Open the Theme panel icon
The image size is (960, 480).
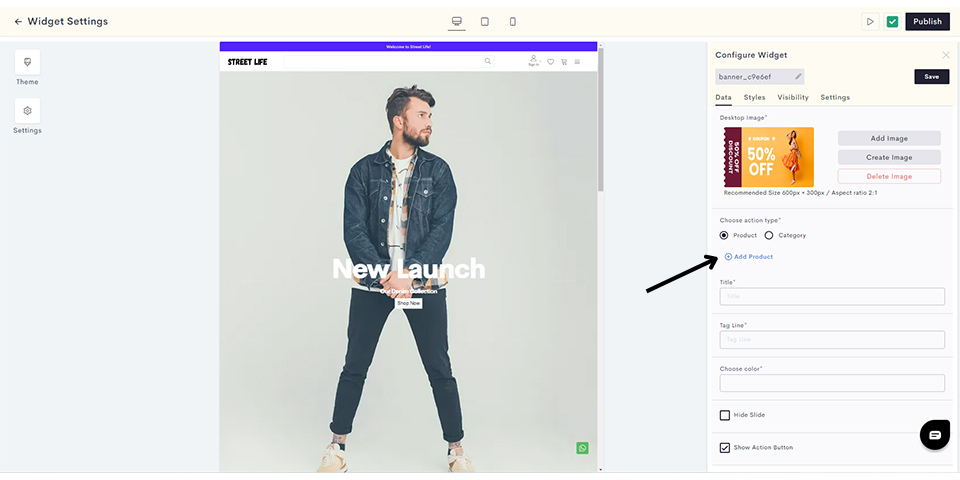point(28,62)
